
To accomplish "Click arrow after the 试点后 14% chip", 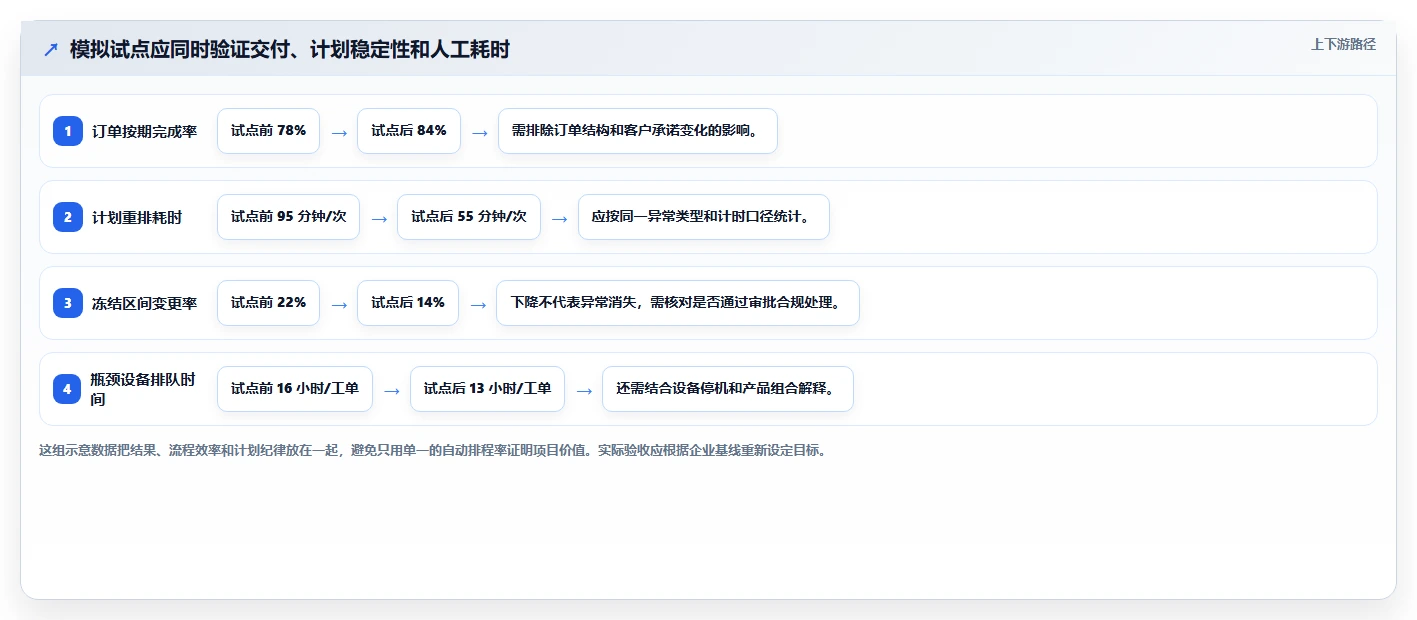I will [478, 304].
